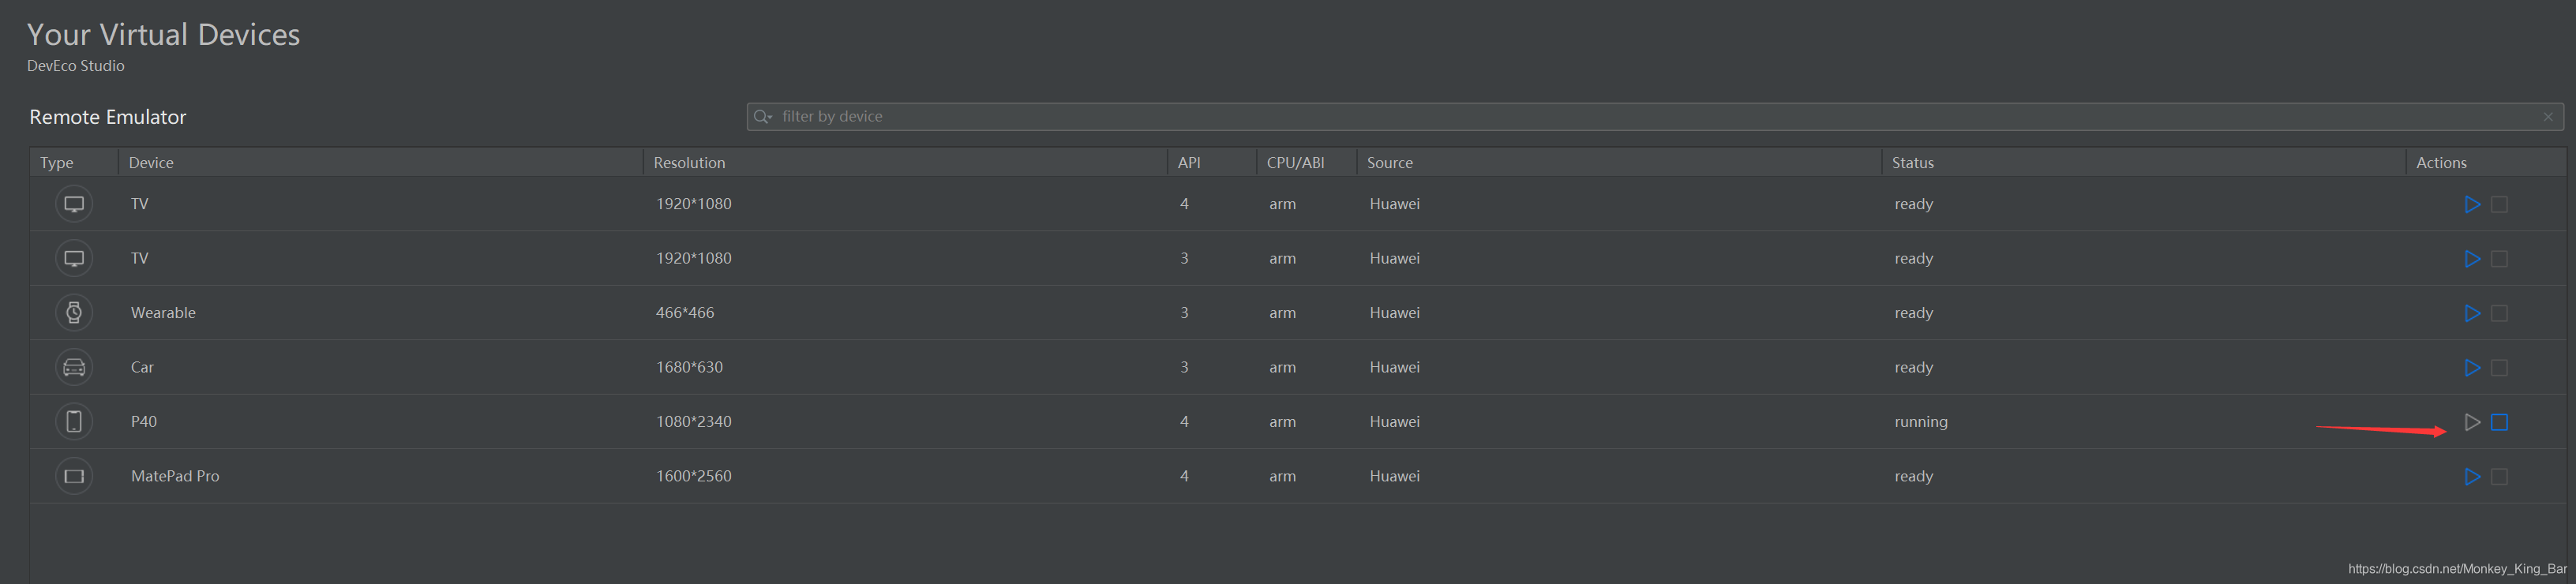
Task: Click the 1600*2560 resolution cell
Action: (694, 476)
